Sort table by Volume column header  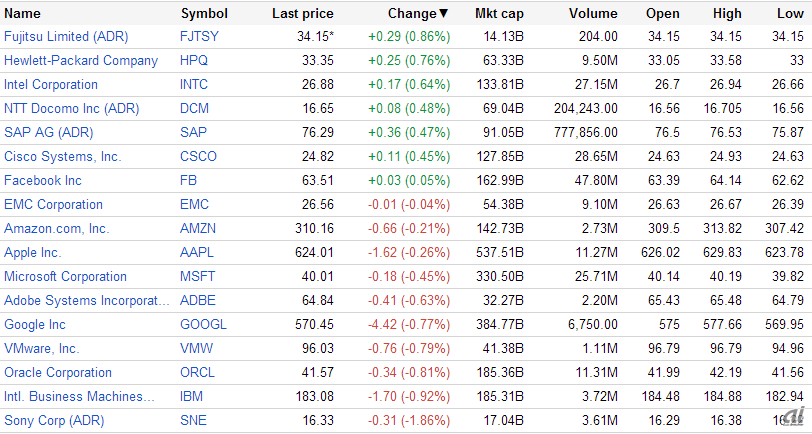(593, 14)
